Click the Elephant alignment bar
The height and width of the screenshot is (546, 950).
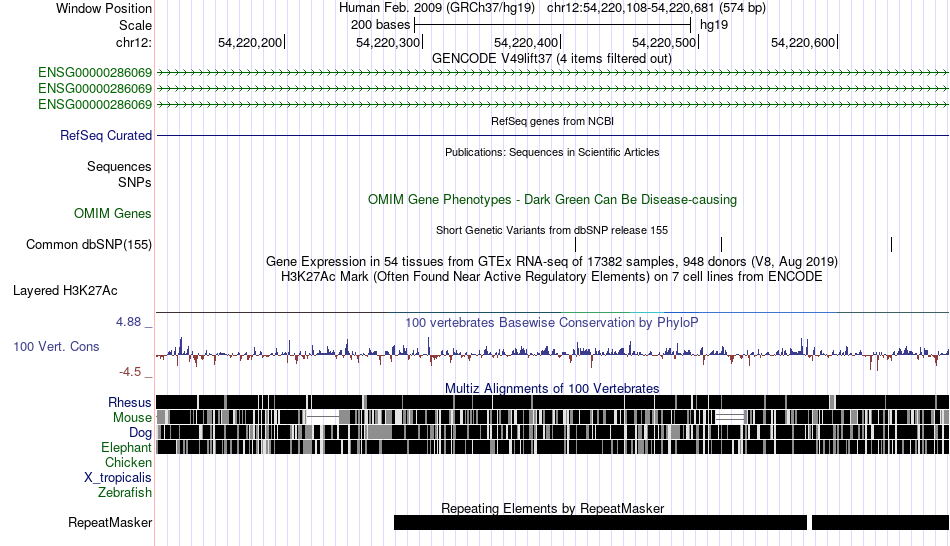coord(553,447)
